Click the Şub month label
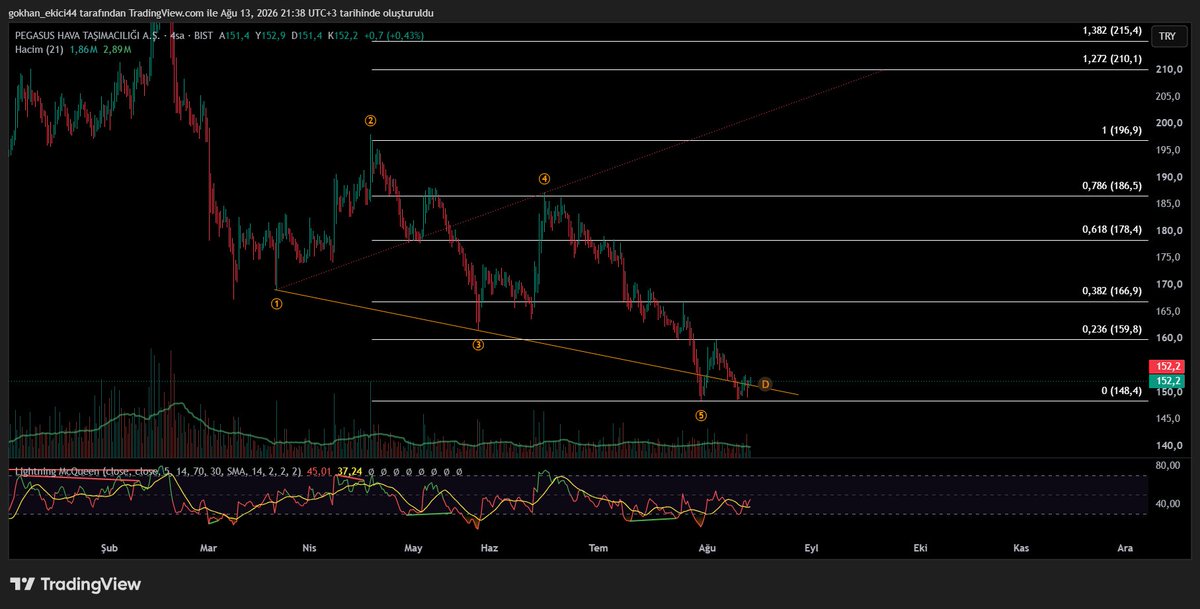The image size is (1200, 609). pyautogui.click(x=110, y=548)
